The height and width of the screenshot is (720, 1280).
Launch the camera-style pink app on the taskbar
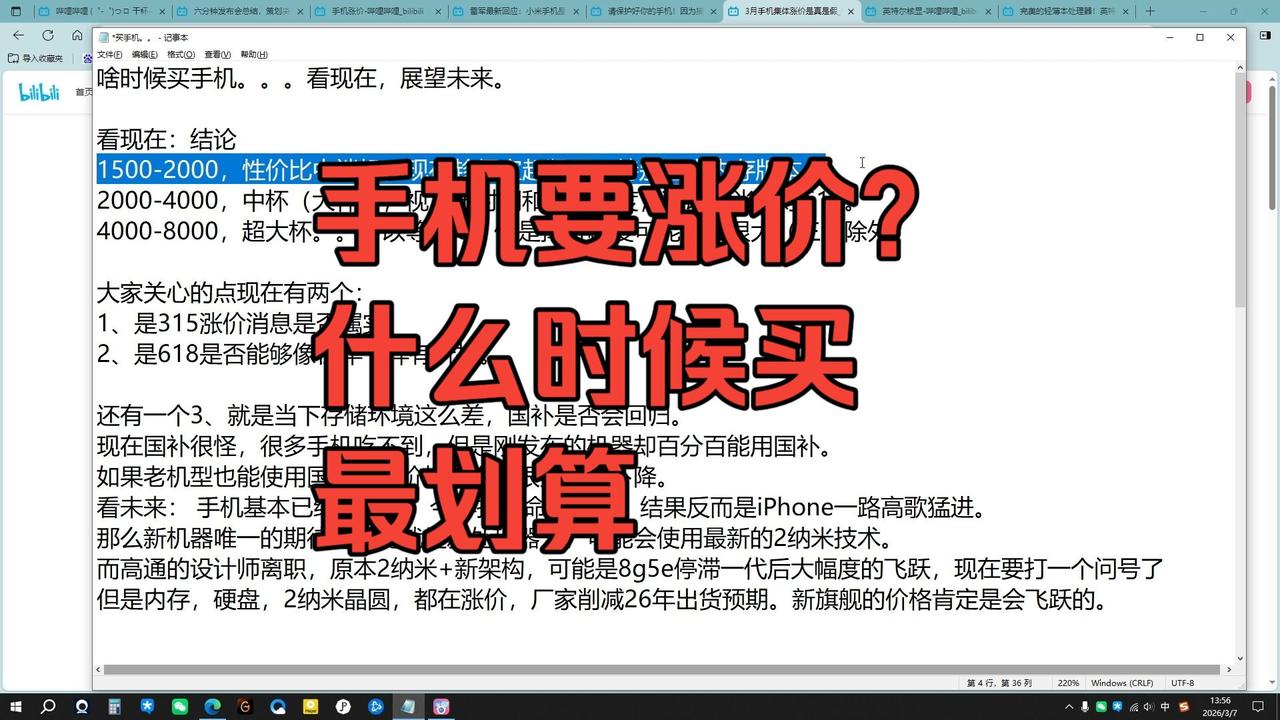tap(440, 707)
